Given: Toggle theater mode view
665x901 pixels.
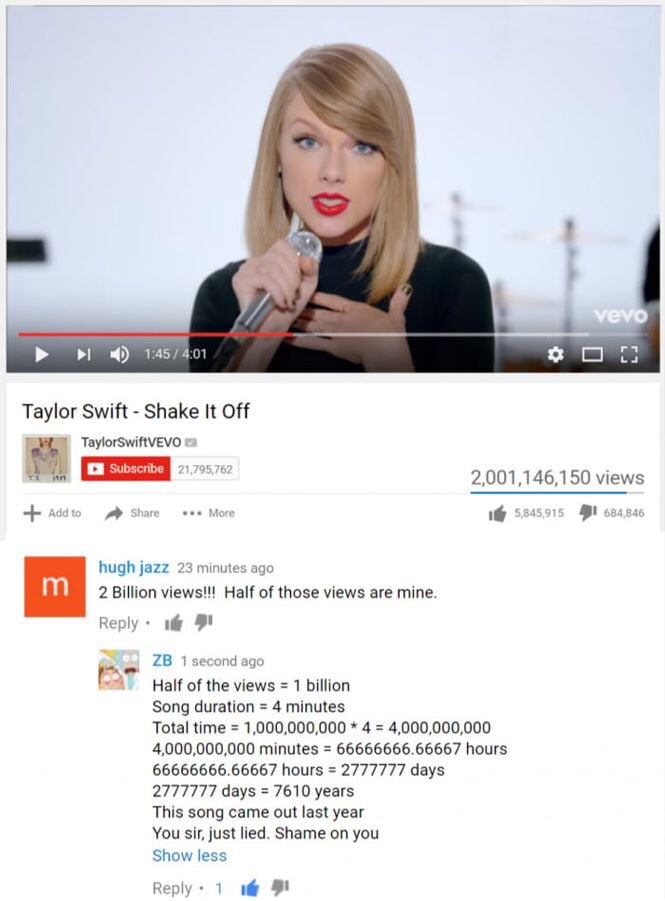Looking at the screenshot, I should 592,355.
